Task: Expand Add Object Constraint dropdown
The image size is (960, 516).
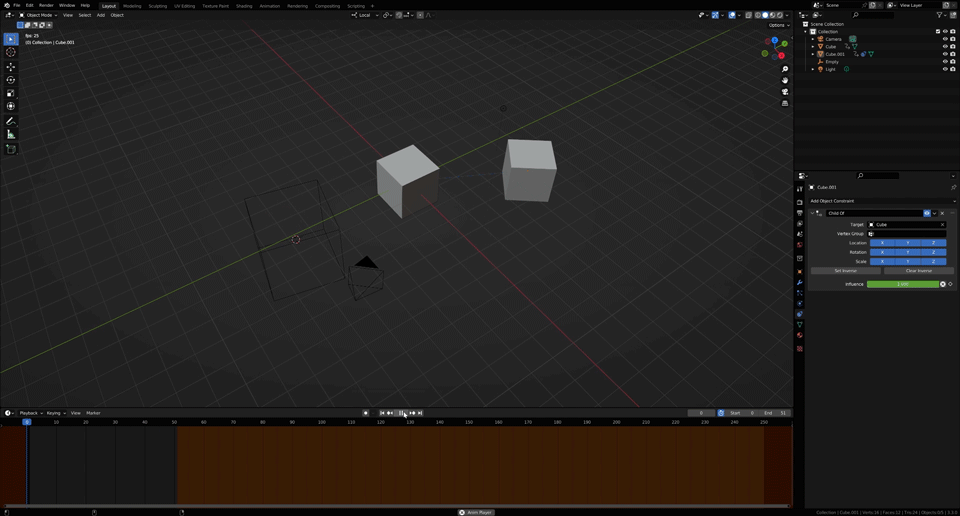Action: click(882, 201)
